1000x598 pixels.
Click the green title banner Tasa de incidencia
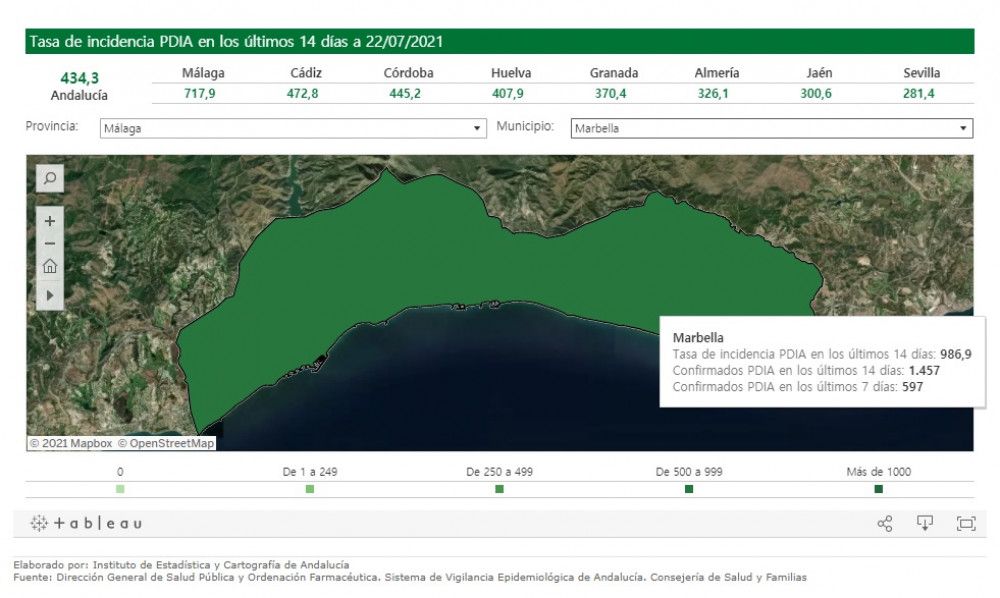[x=499, y=41]
